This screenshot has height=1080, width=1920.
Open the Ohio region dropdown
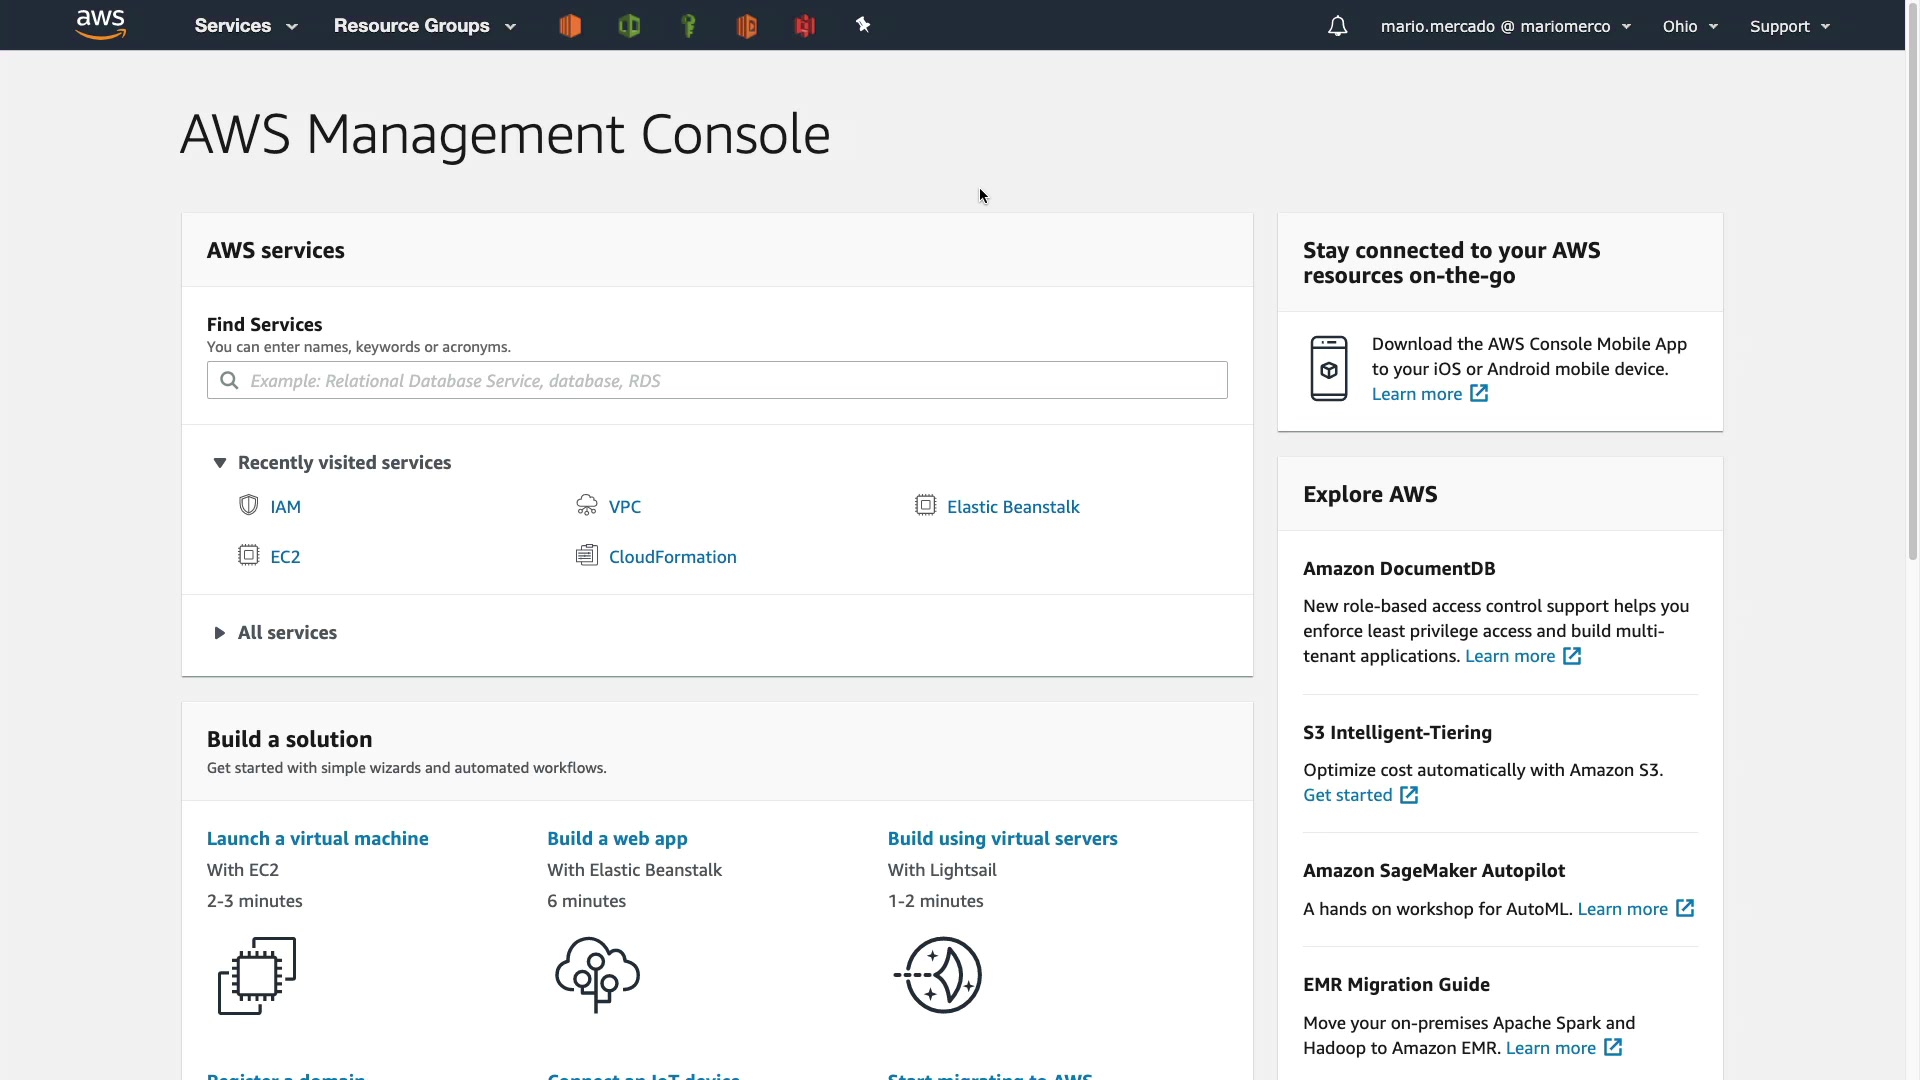click(x=1689, y=26)
